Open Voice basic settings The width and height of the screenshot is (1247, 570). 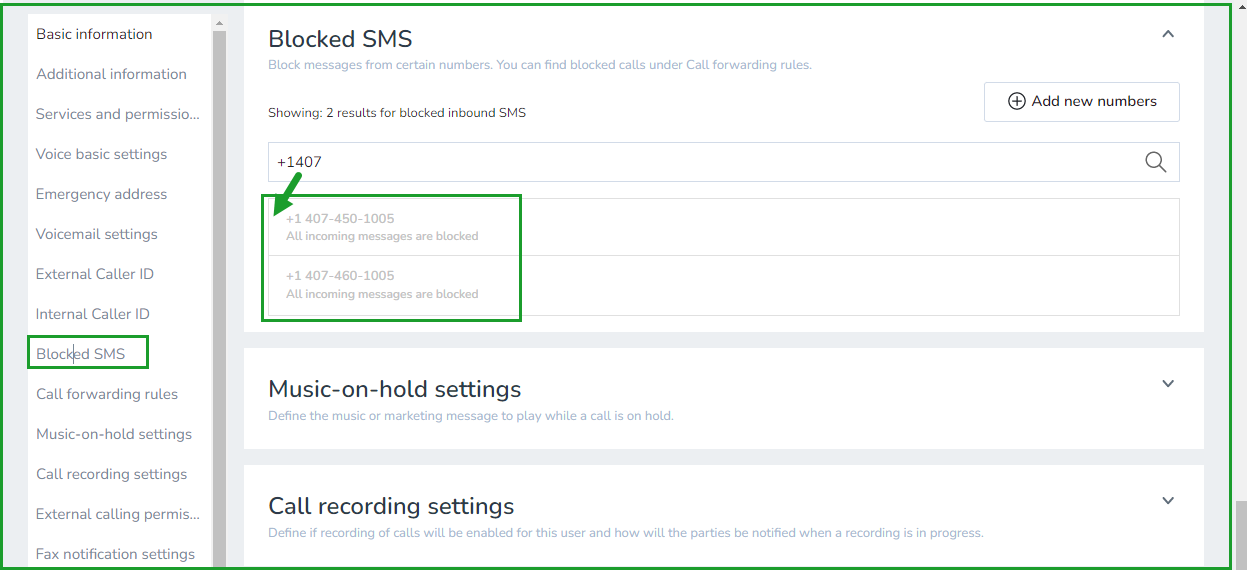[101, 154]
